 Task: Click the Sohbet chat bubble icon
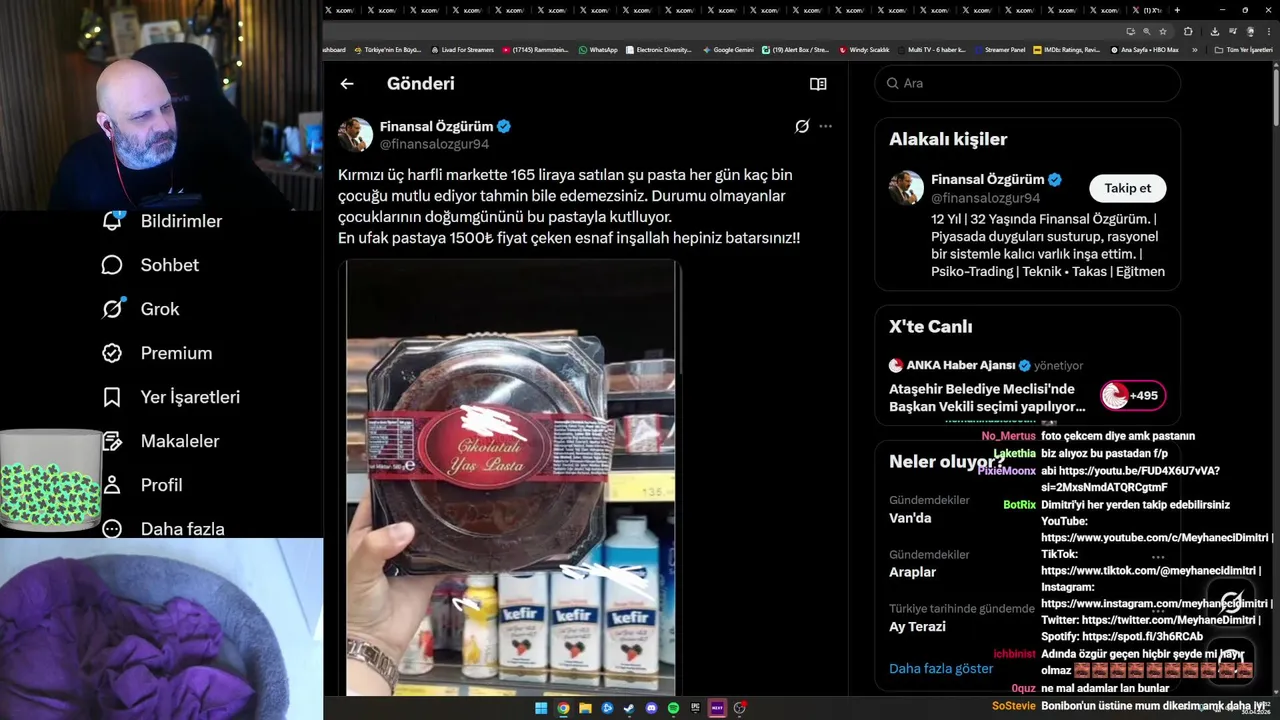coord(112,265)
